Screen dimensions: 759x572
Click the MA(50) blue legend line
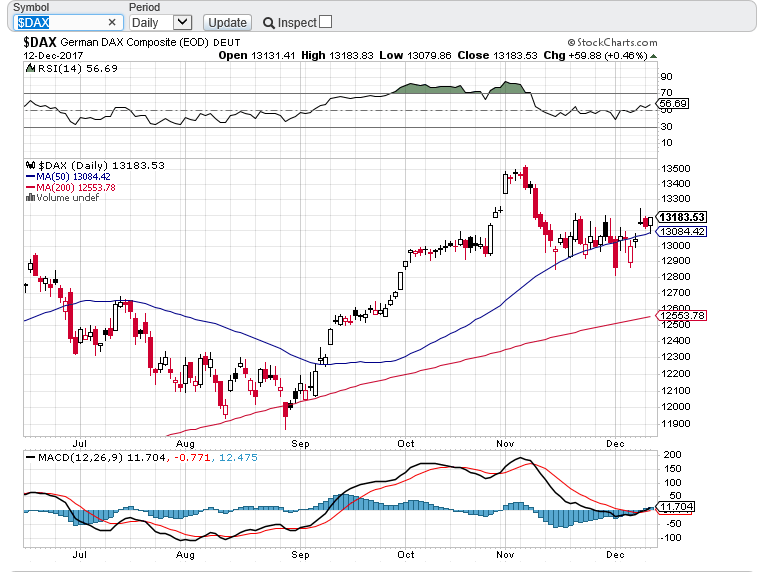[30, 177]
